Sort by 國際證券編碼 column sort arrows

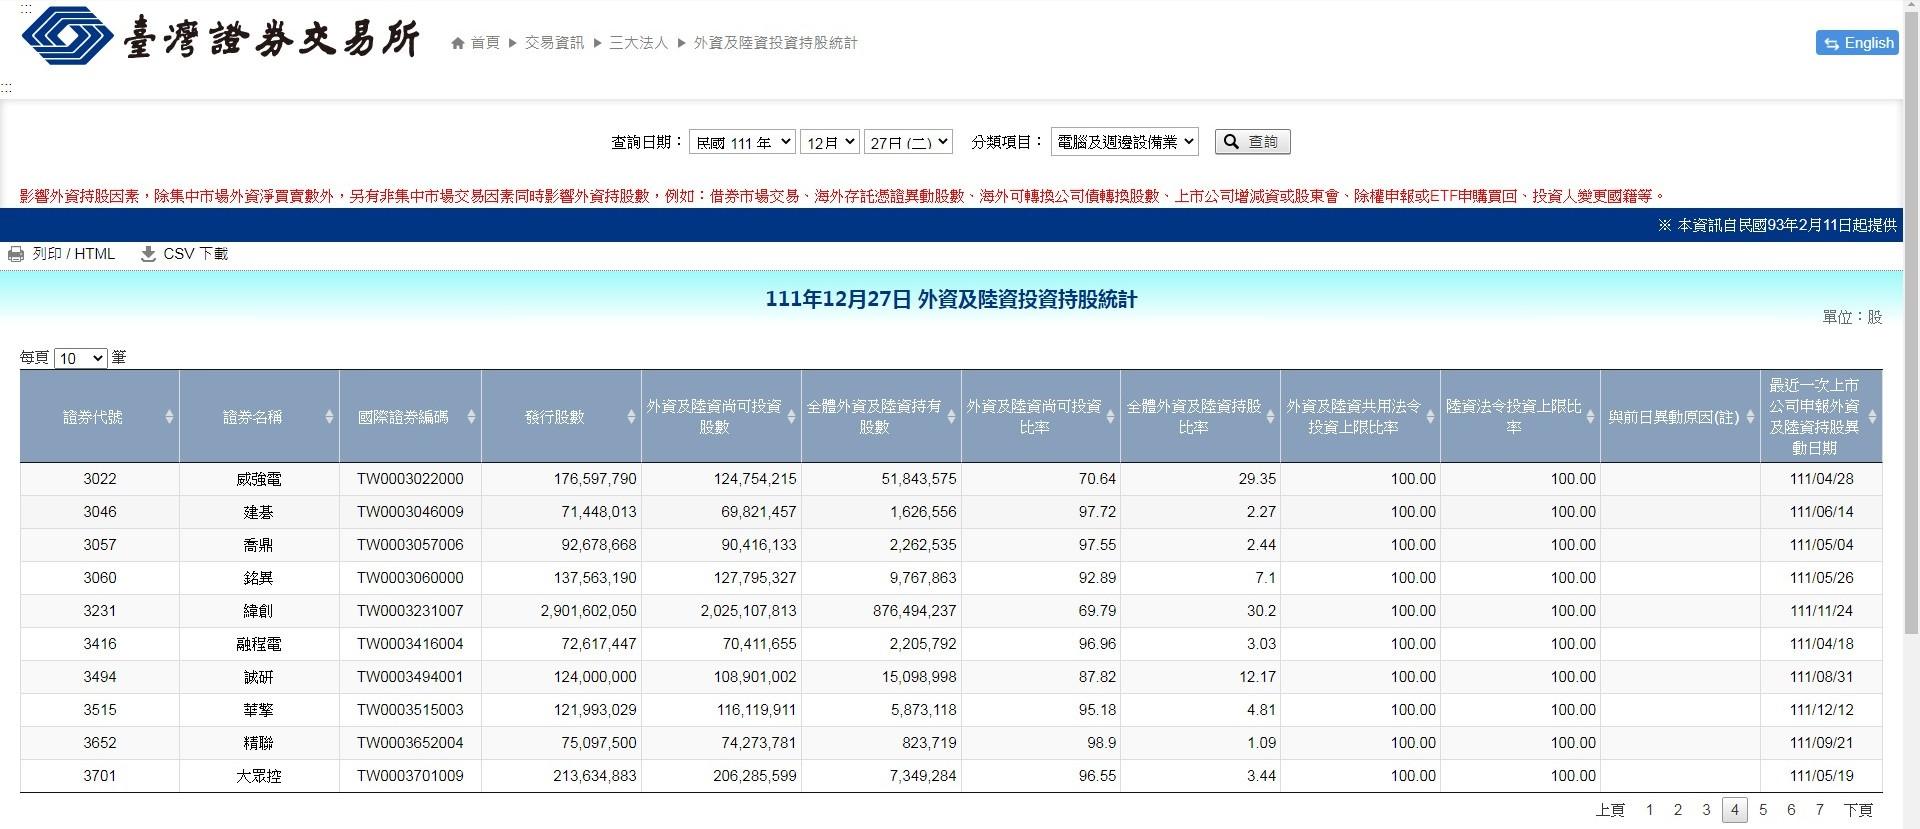pos(471,417)
